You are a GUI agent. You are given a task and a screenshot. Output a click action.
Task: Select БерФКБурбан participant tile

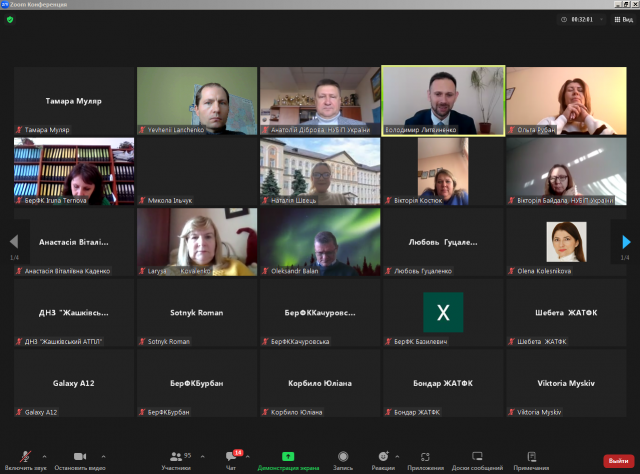click(197, 383)
